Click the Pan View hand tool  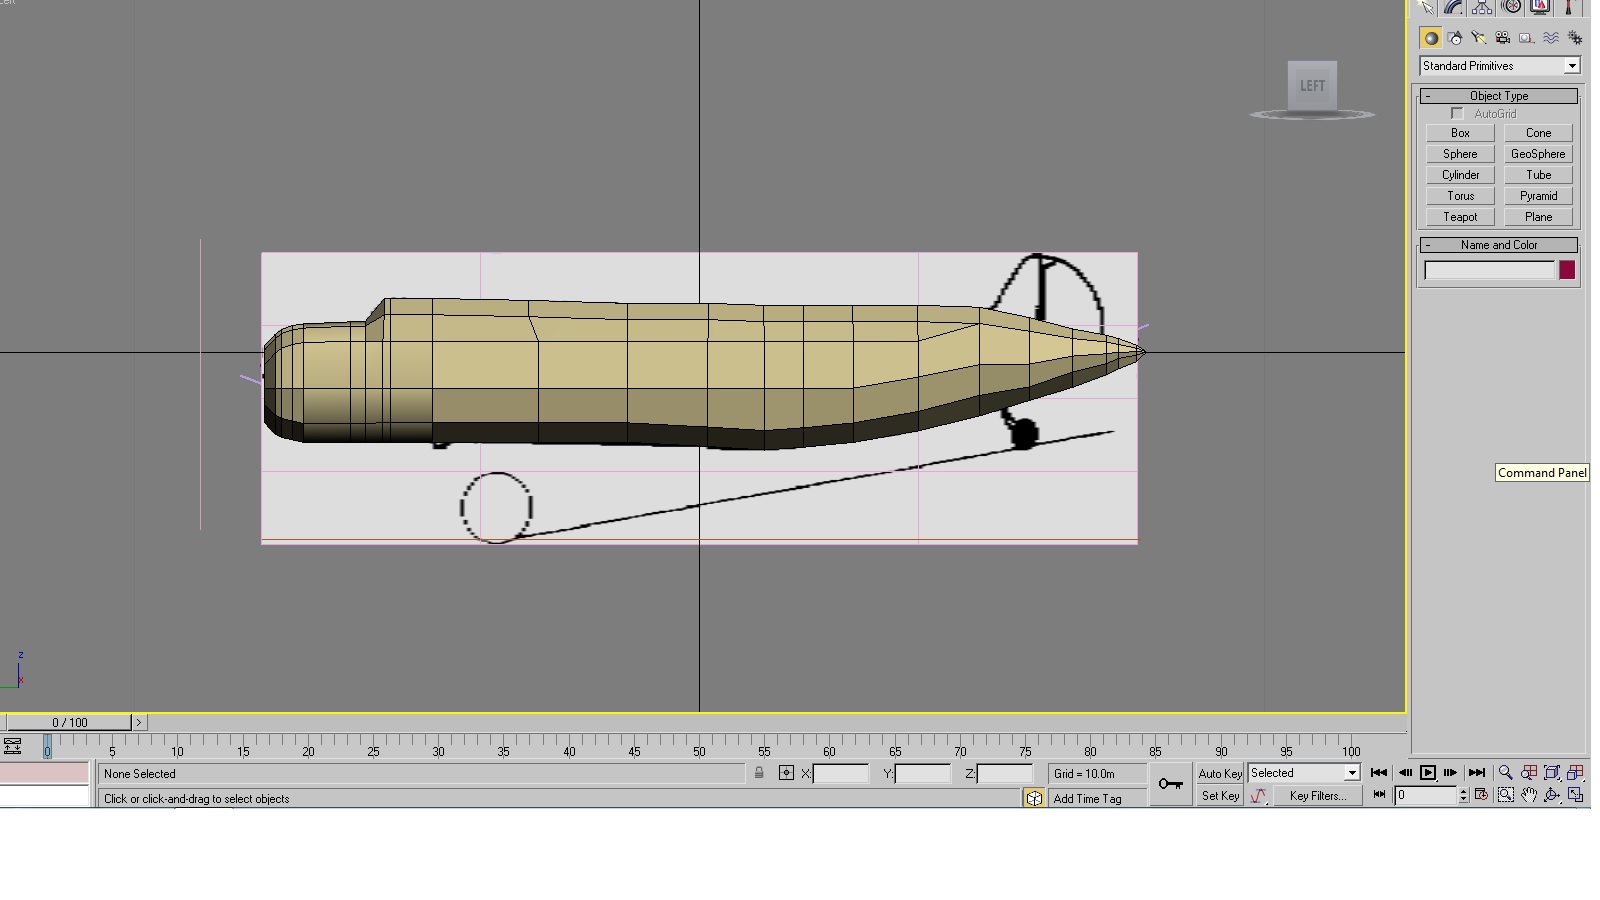1529,795
